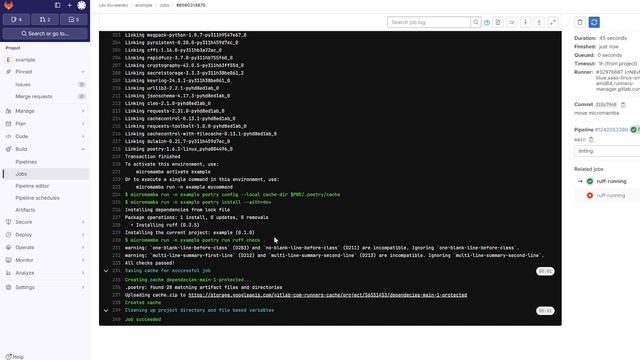Open the failed ruff-running job
This screenshot has width=640, height=360.
(611, 196)
